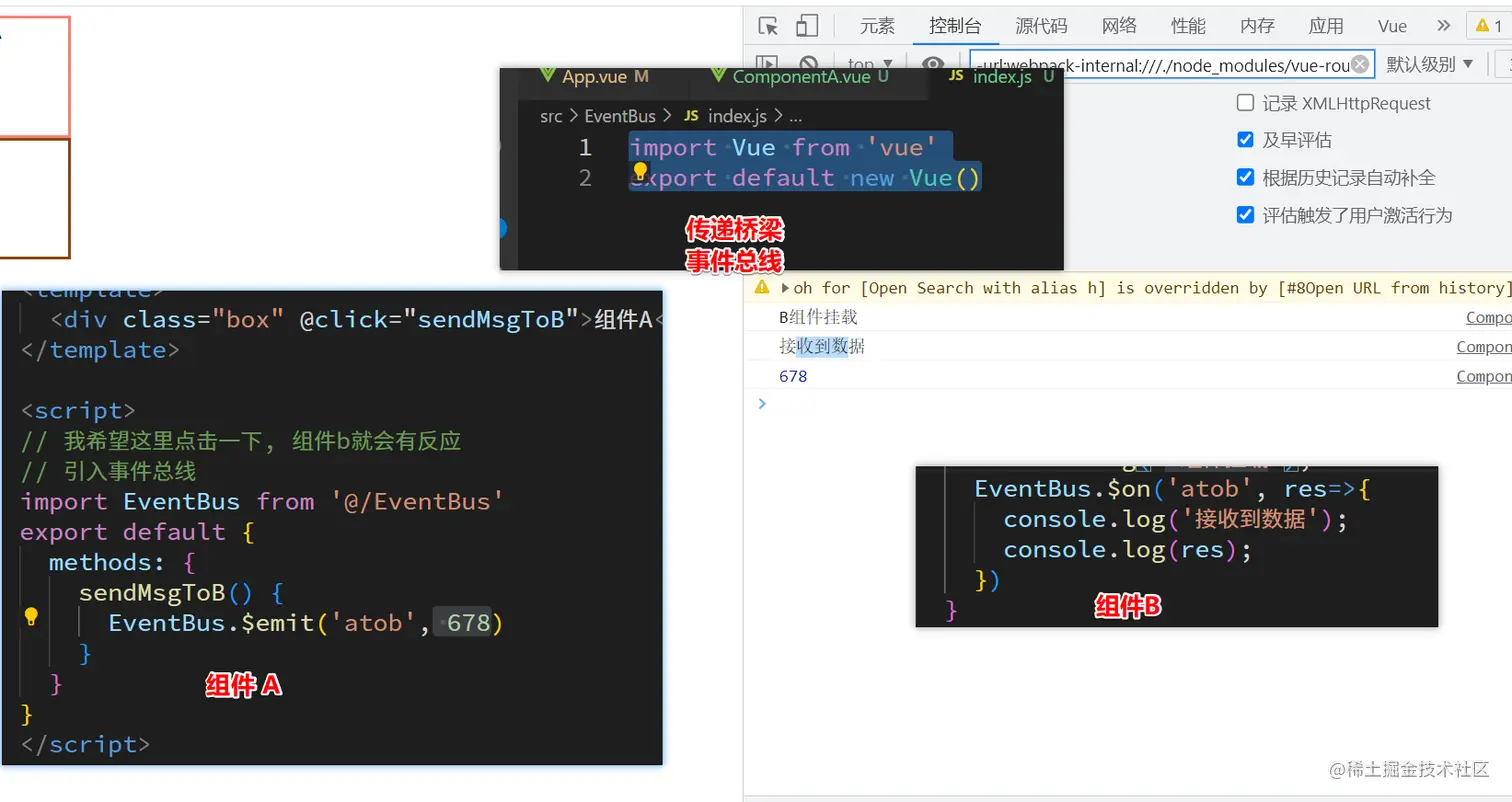
Task: Click the "export default new Vue()" code line
Action: 805,178
